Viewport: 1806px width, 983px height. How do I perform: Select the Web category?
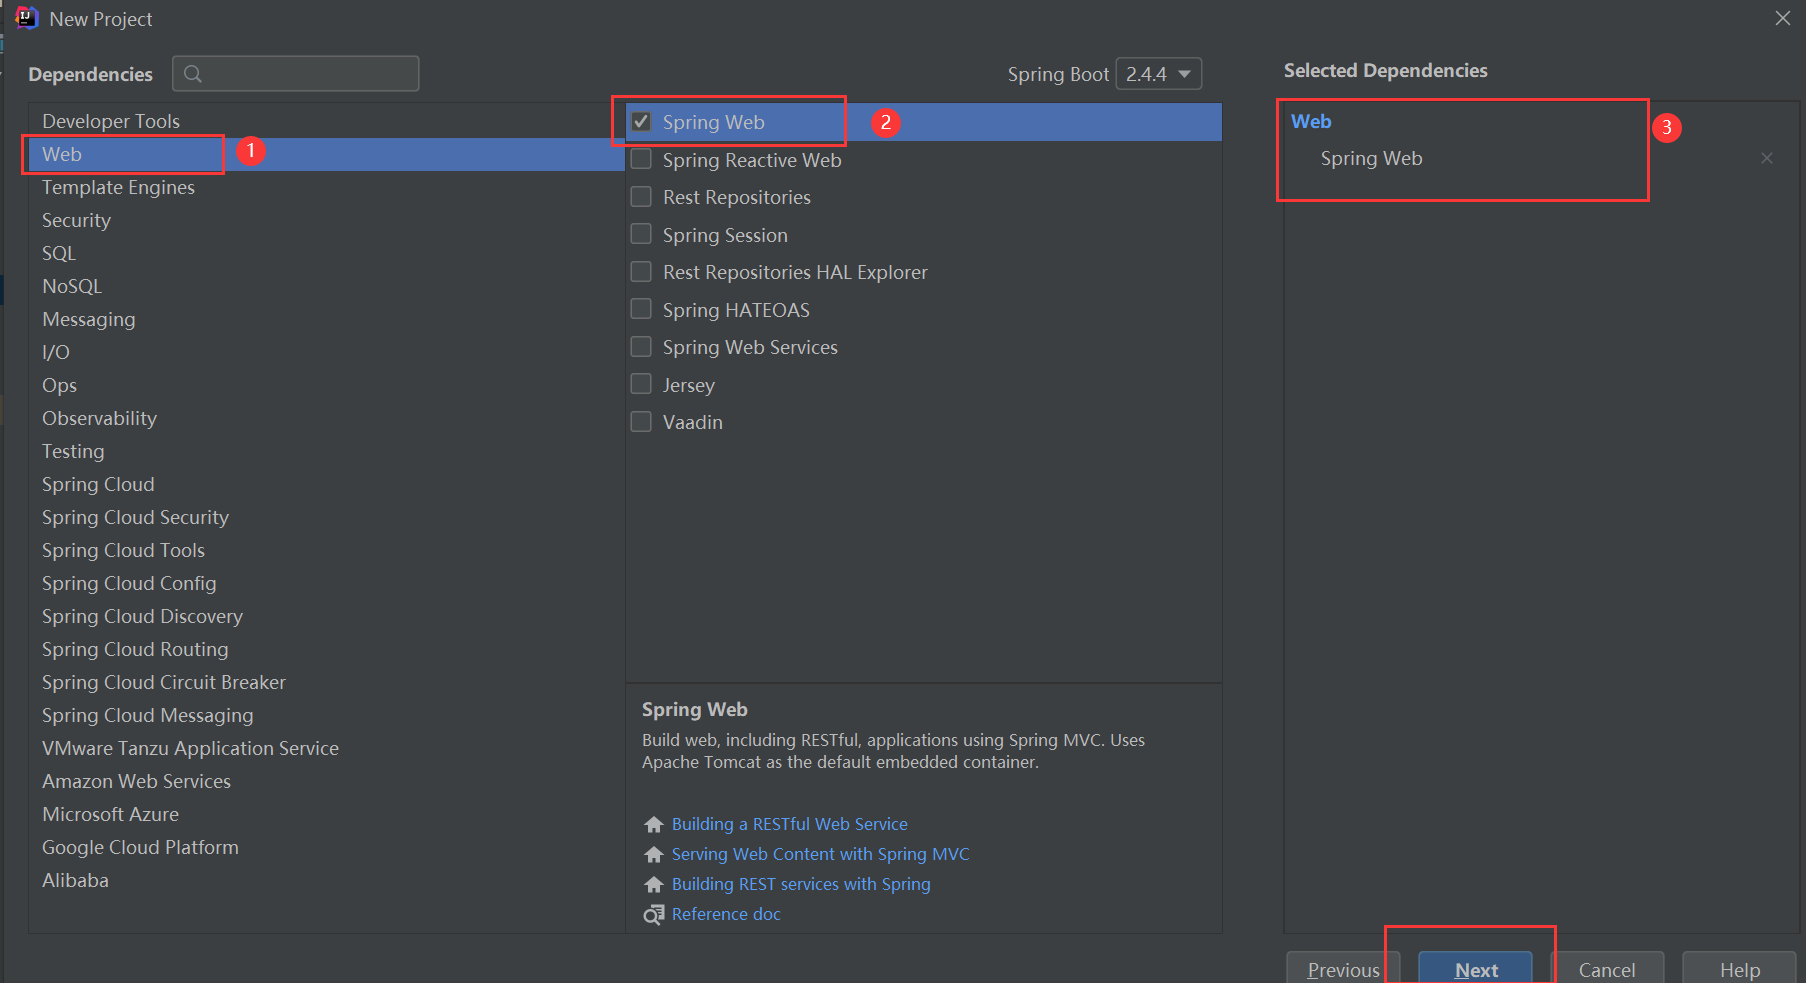pos(327,154)
